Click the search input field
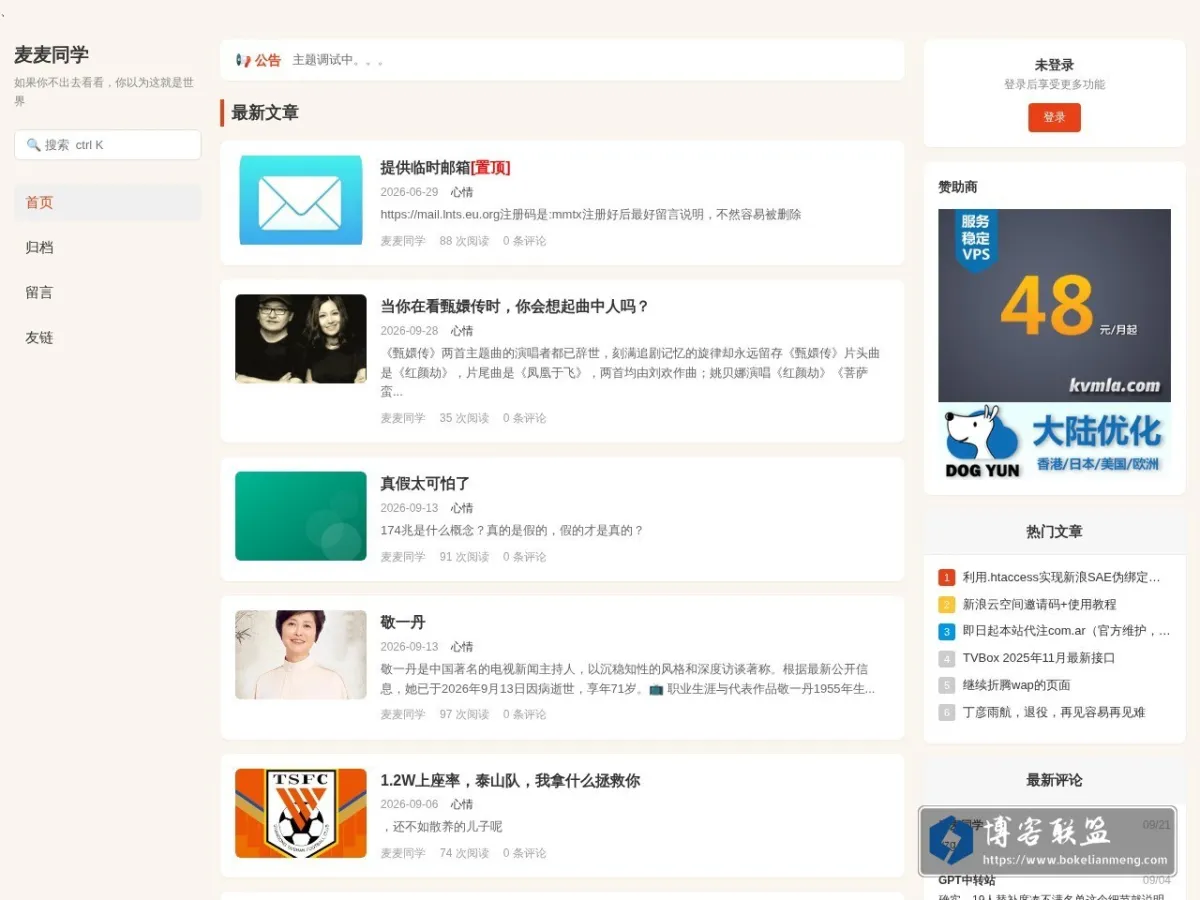 click(x=108, y=145)
